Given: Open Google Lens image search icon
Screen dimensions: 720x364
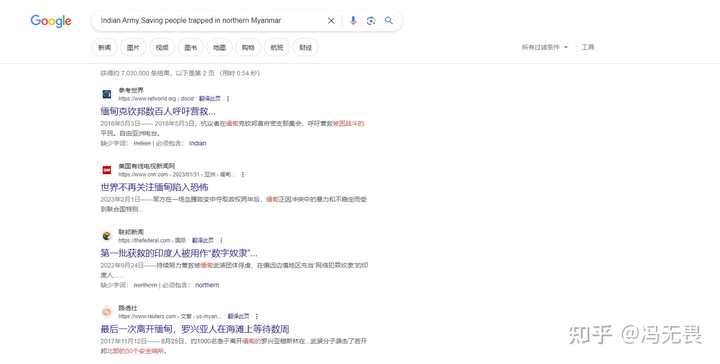Looking at the screenshot, I should [371, 21].
